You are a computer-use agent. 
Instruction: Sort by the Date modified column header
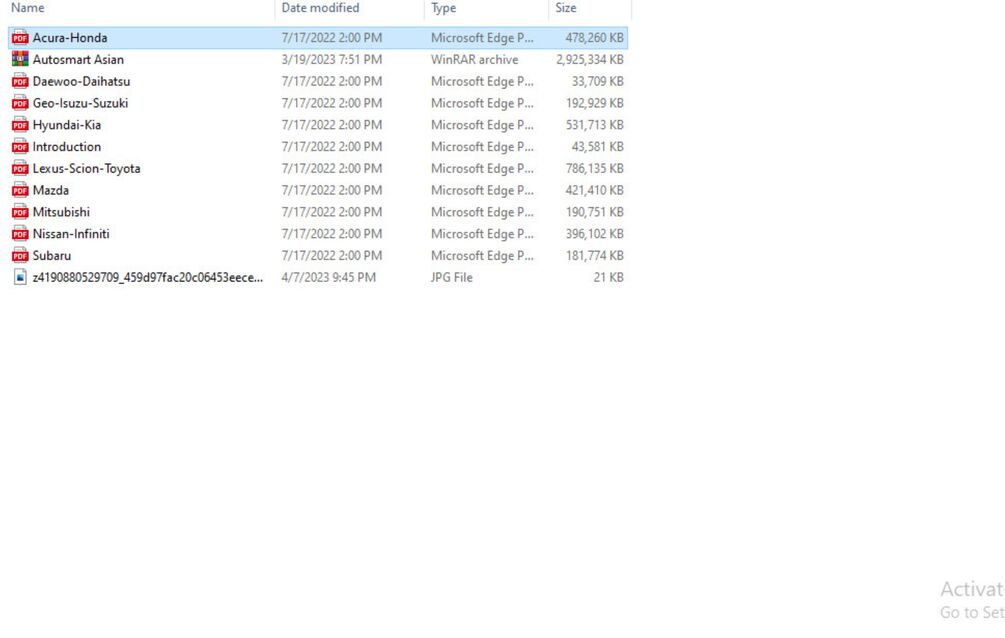point(320,8)
